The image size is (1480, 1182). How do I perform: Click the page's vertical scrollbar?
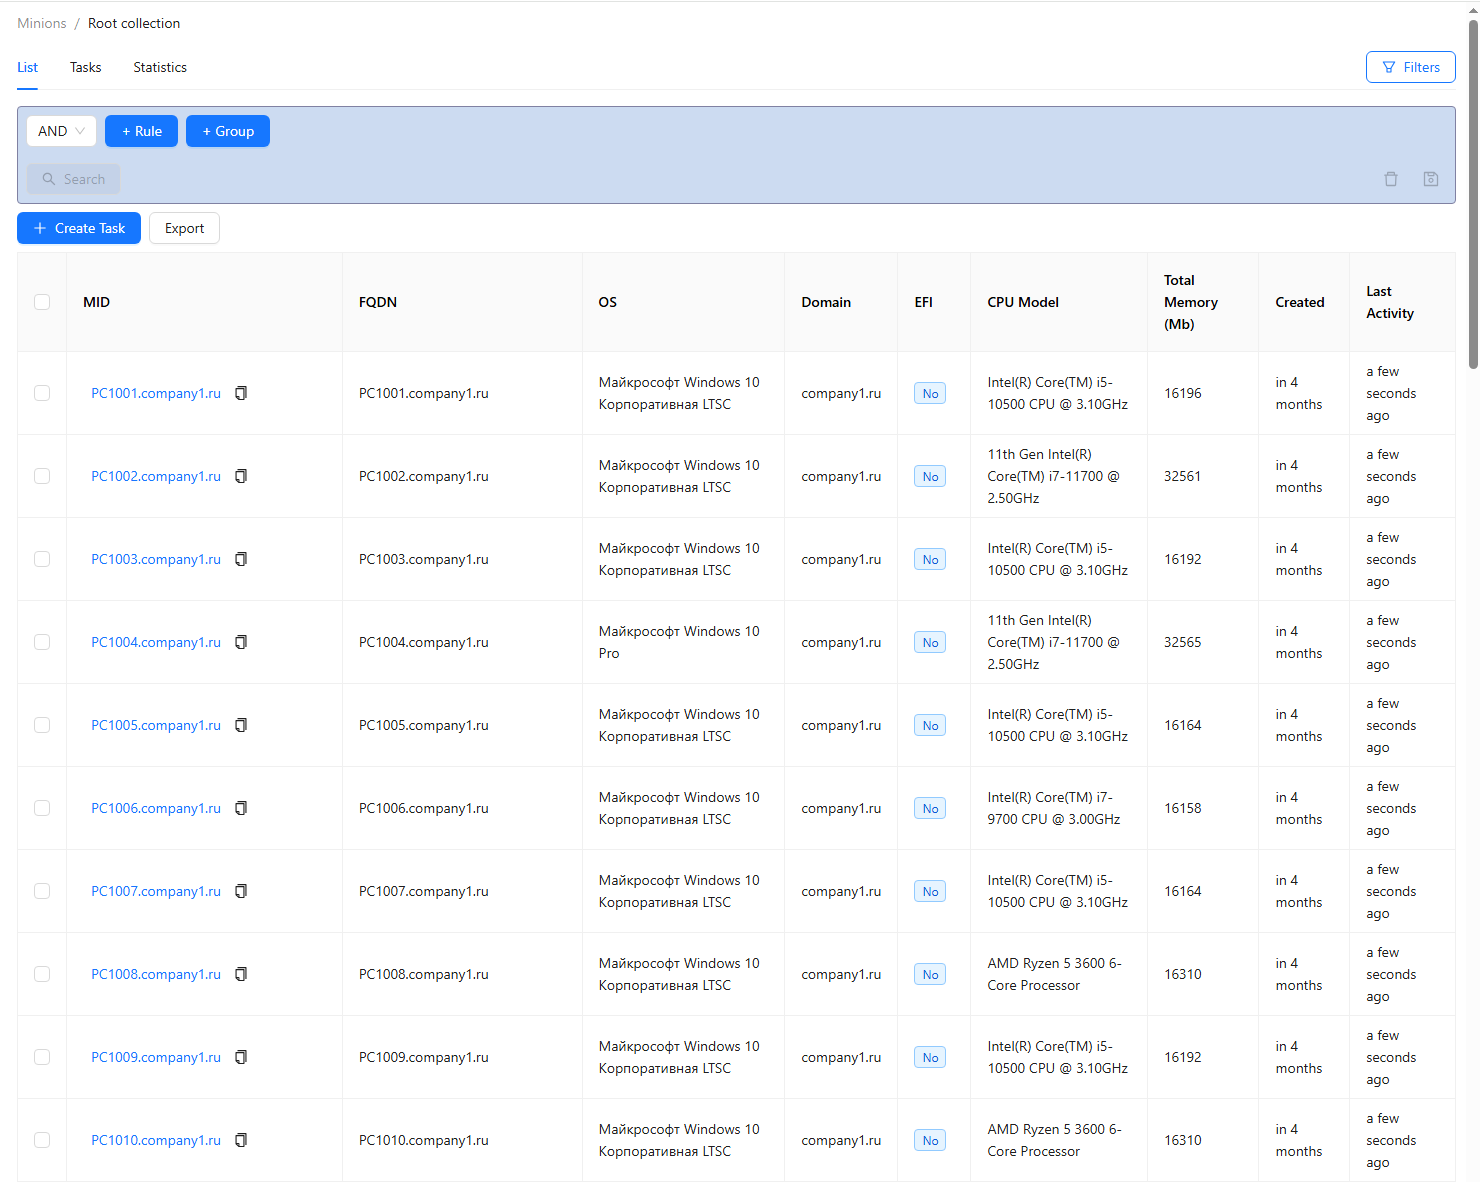pyautogui.click(x=1473, y=195)
